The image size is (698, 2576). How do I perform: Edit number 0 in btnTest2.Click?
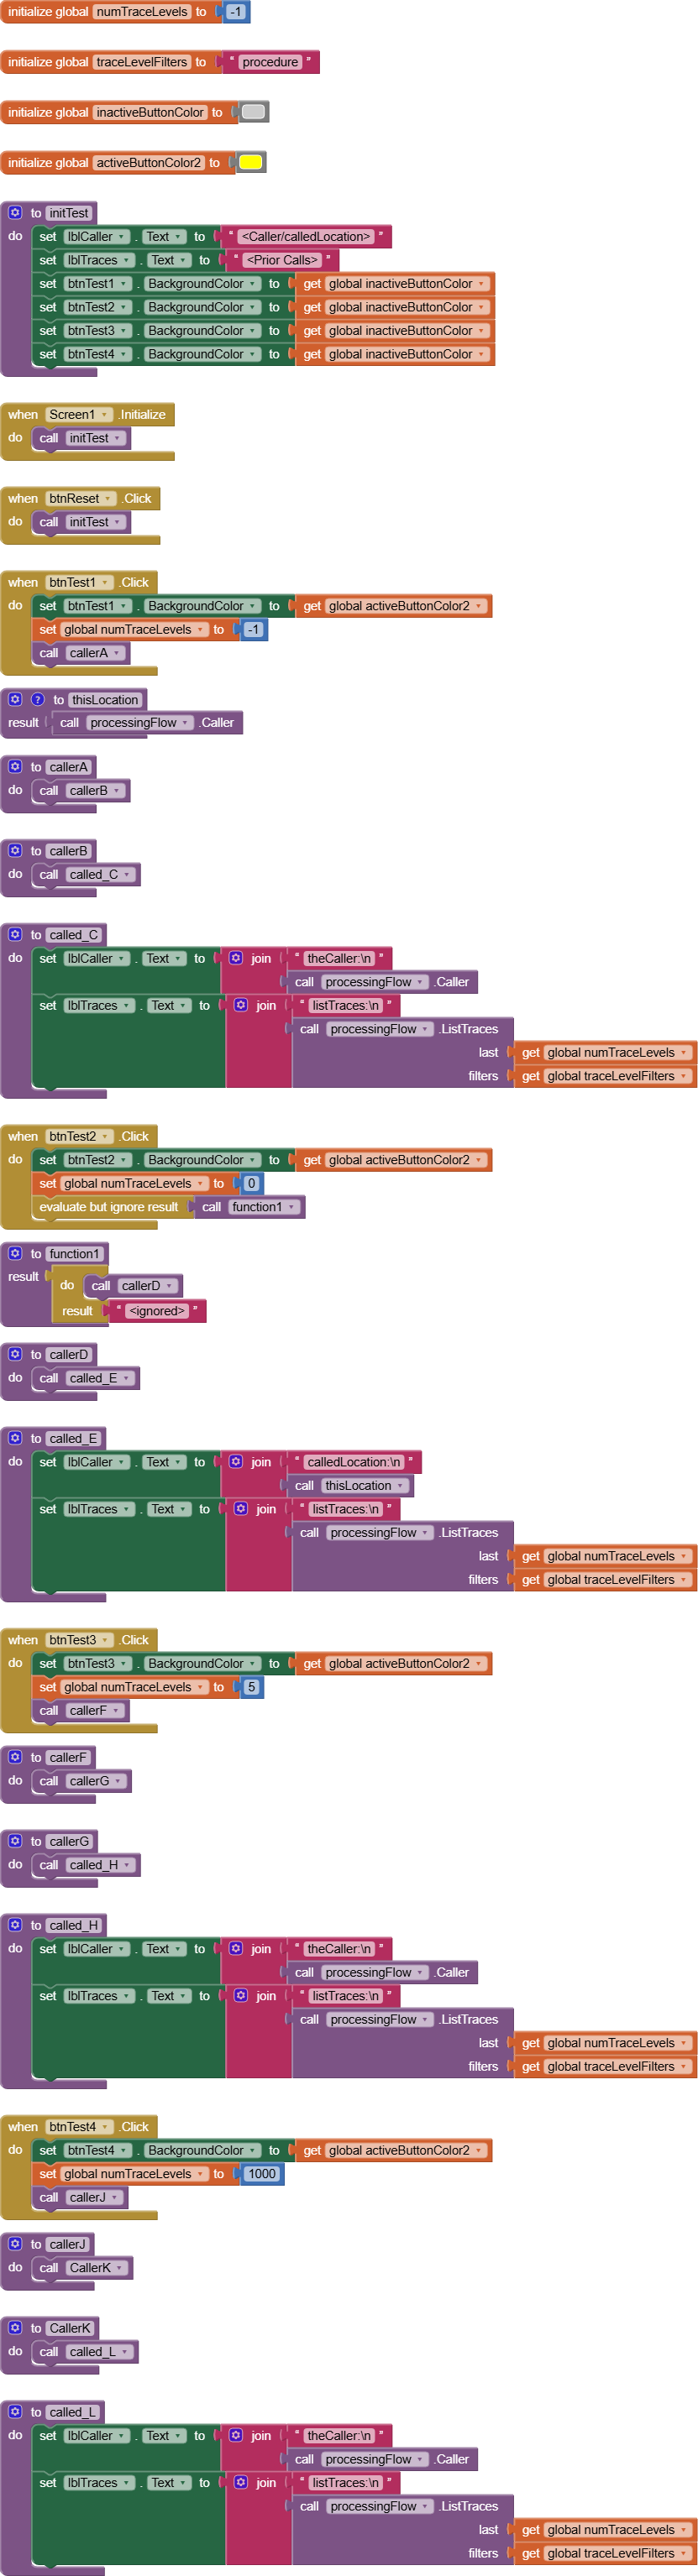[251, 1184]
